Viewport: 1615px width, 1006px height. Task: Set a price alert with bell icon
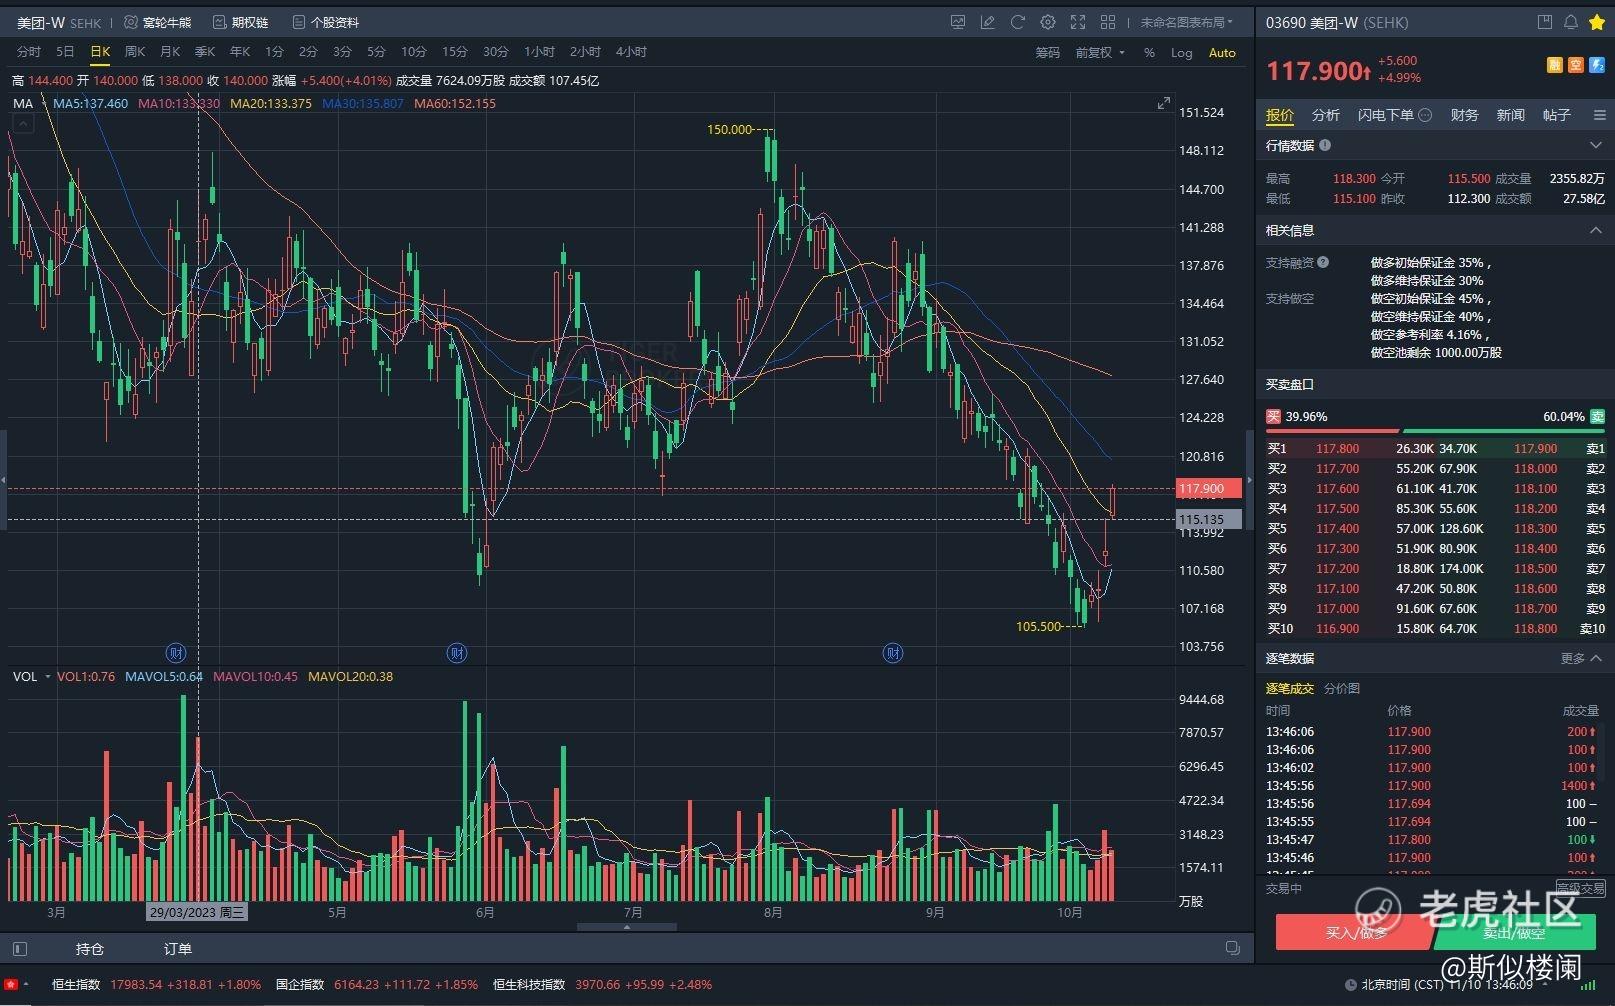[1571, 22]
